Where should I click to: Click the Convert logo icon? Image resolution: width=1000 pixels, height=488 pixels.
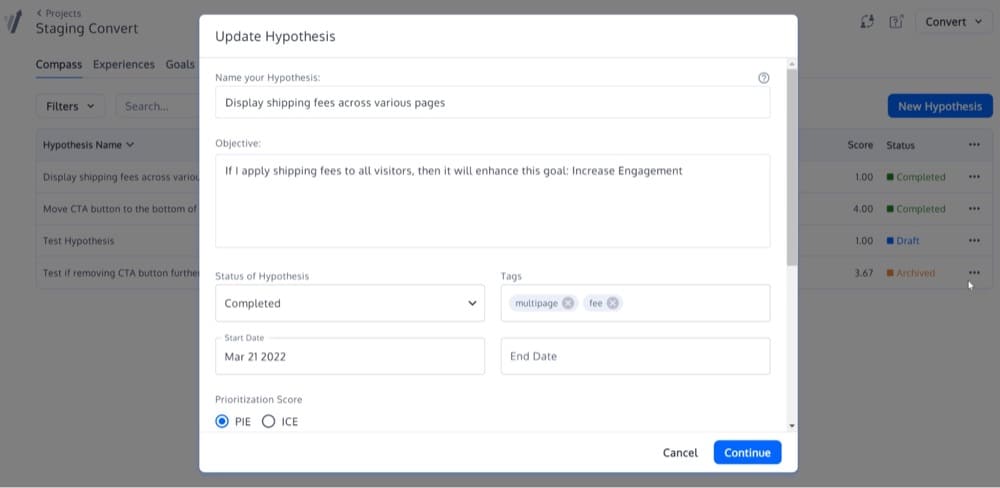click(x=13, y=22)
